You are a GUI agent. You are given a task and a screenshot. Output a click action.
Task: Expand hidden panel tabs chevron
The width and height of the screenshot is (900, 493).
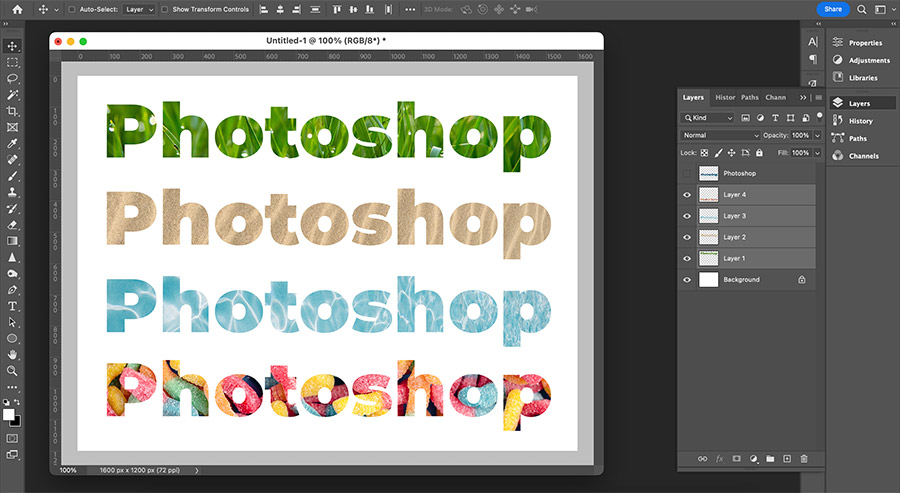pos(803,98)
